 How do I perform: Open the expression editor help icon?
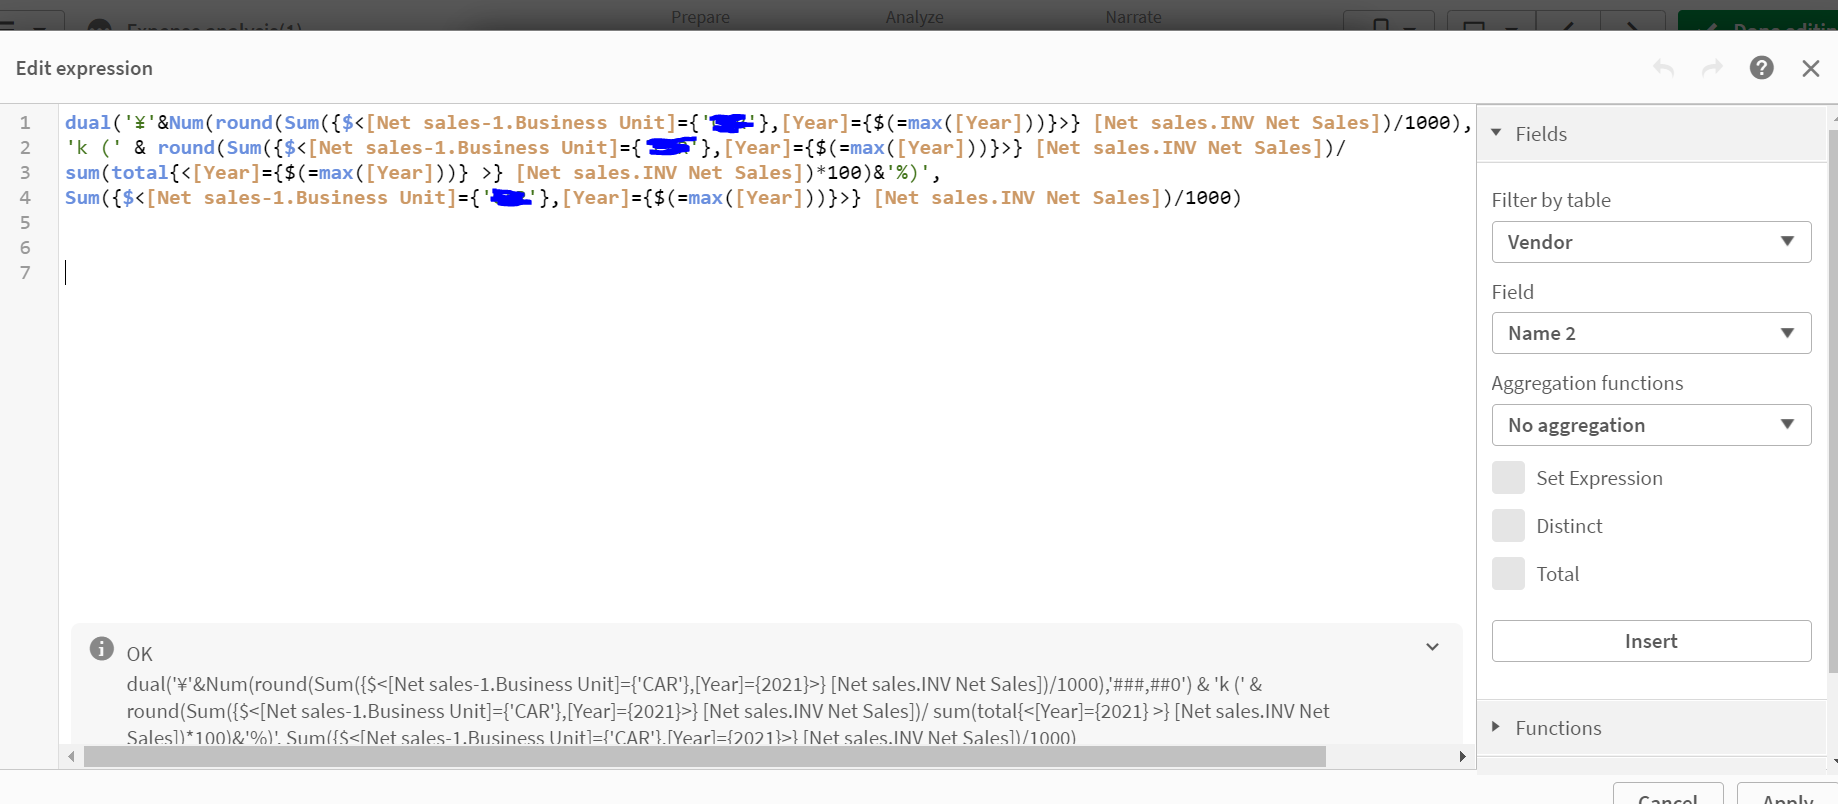pos(1761,68)
